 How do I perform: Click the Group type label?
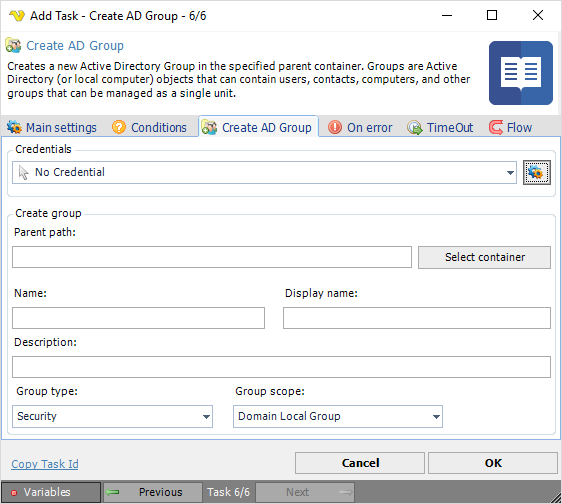coord(47,391)
